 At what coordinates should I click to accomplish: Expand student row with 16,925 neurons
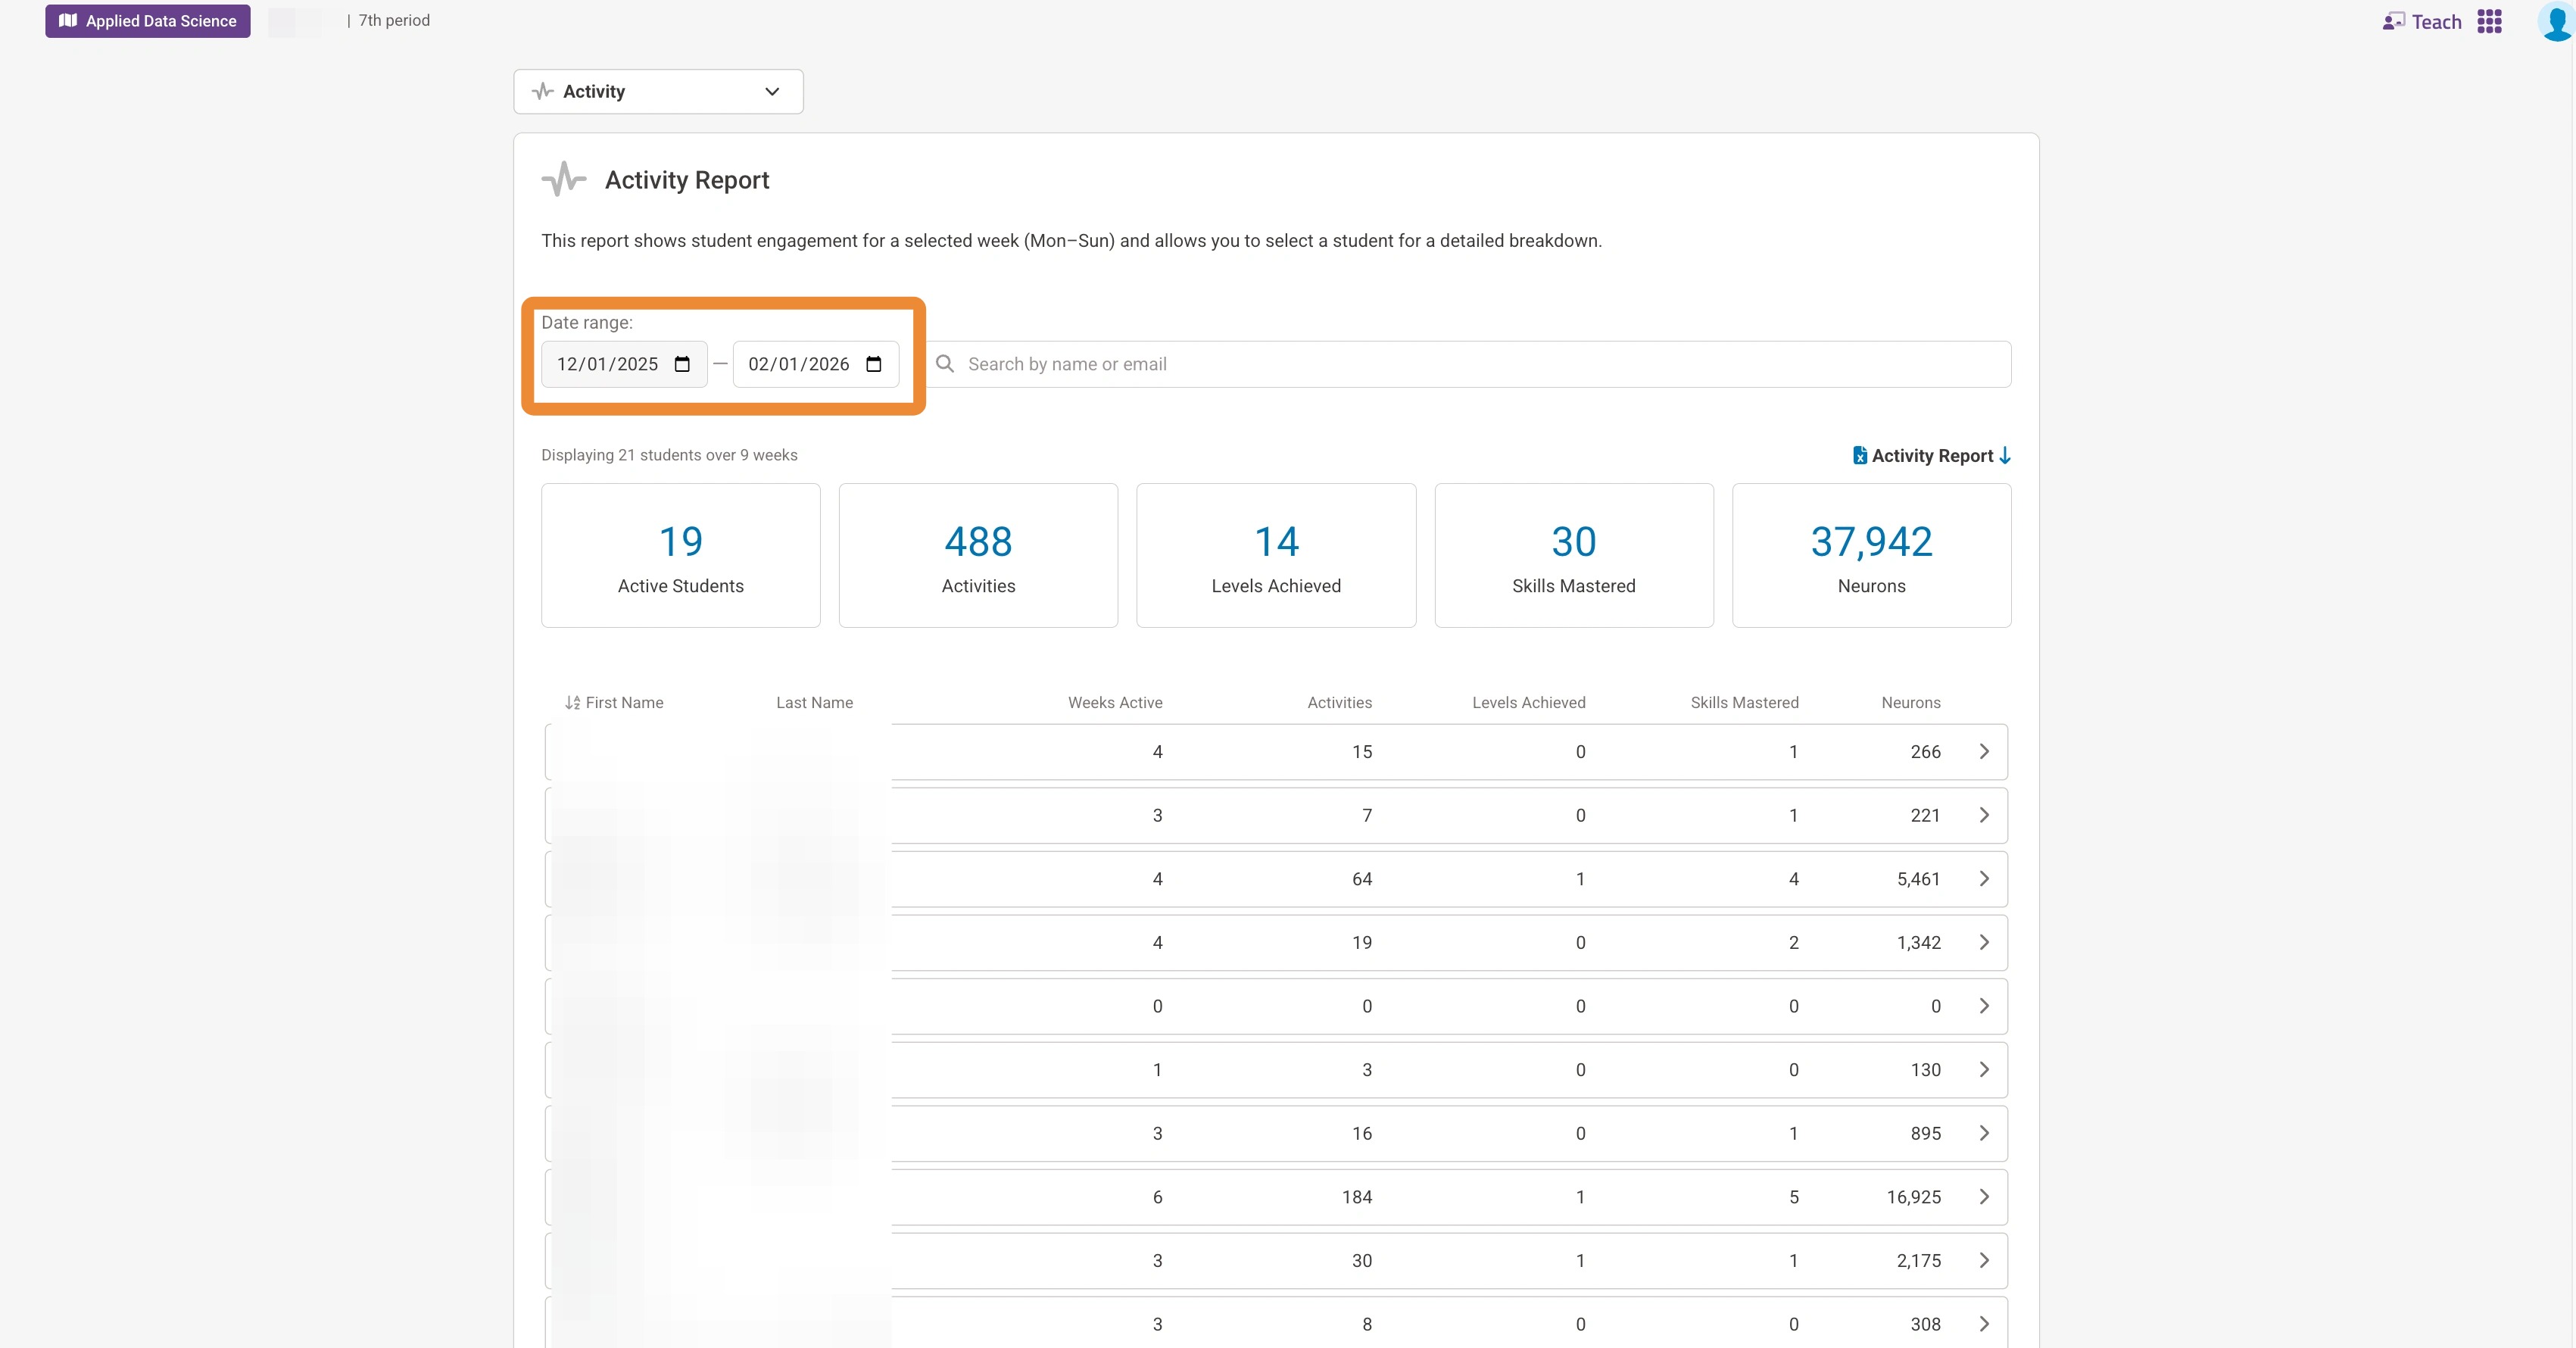[x=1984, y=1197]
